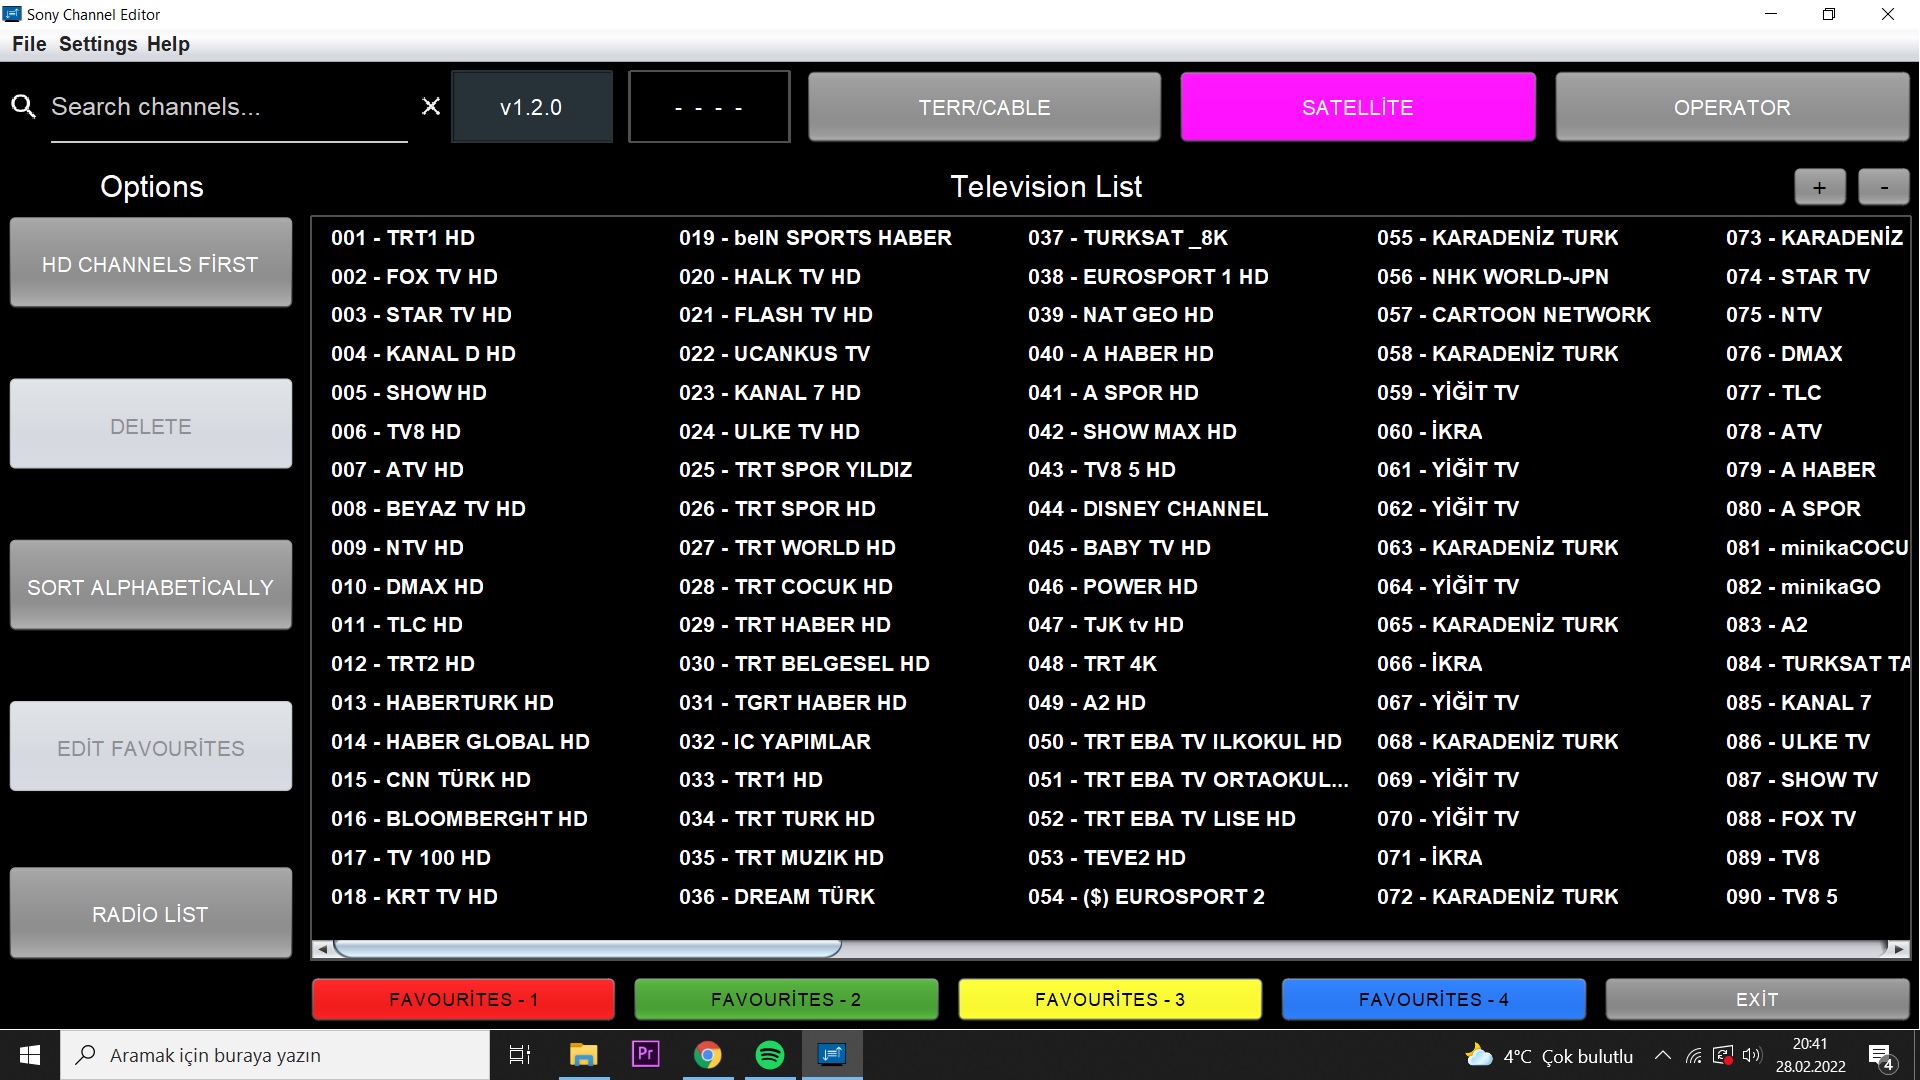Click the Search channels input field
The height and width of the screenshot is (1080, 1920).
[x=229, y=107]
